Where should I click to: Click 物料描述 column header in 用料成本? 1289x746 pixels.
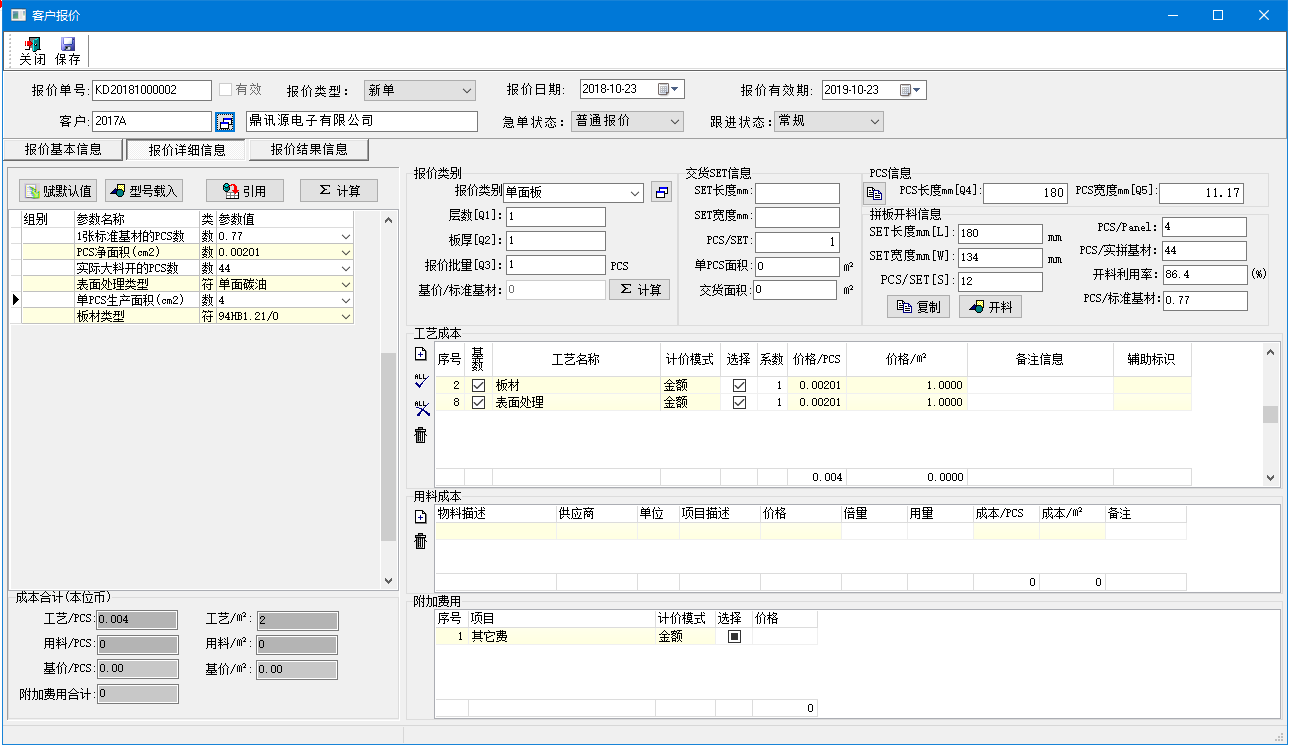[495, 513]
